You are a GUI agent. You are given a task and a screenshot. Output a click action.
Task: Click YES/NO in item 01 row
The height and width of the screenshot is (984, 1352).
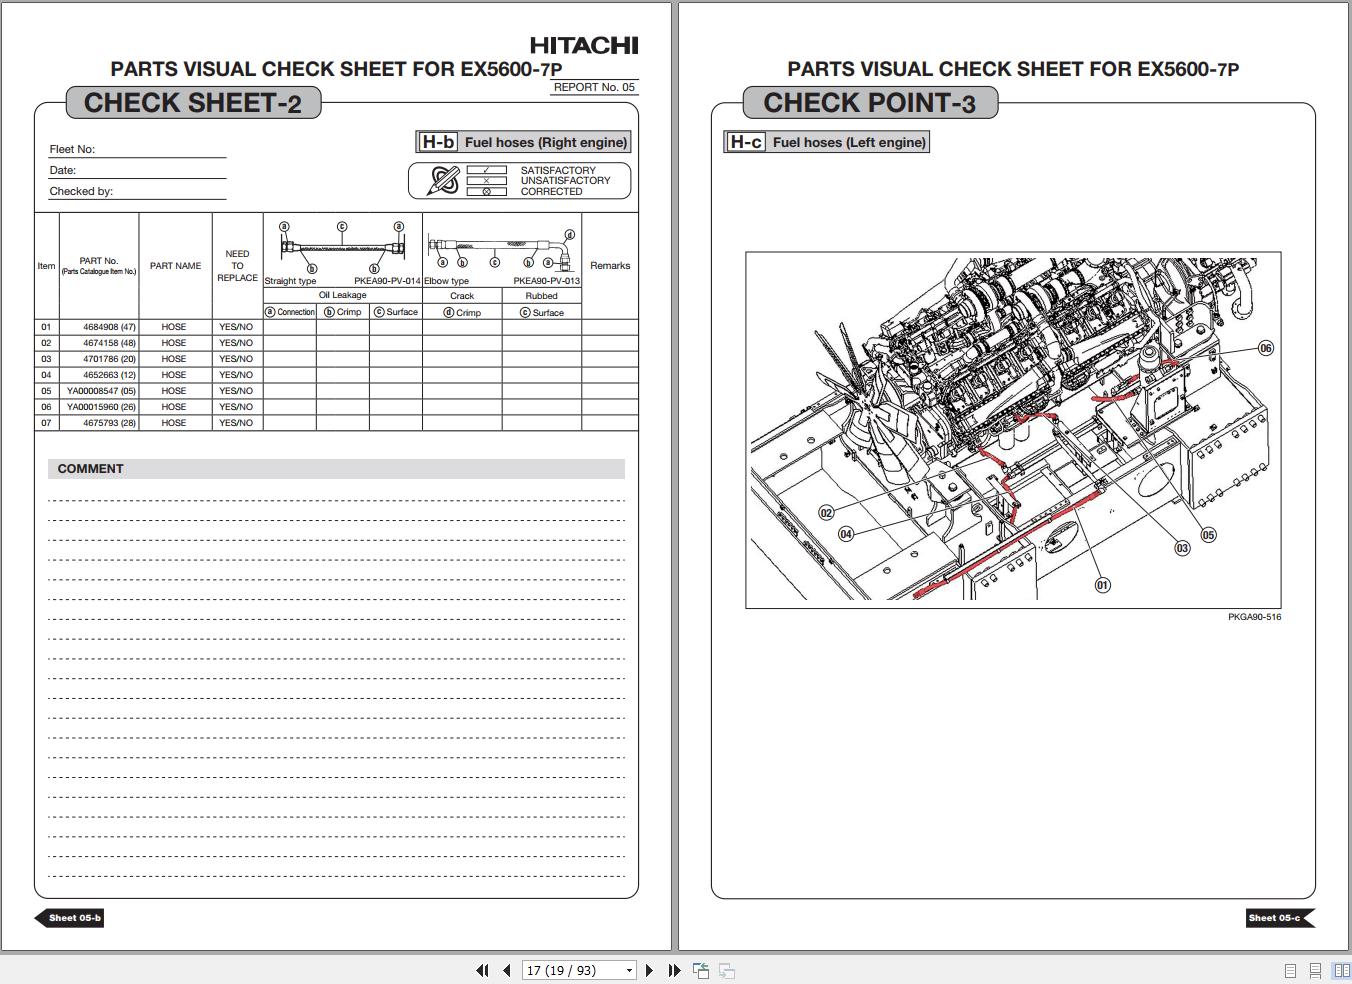point(236,327)
